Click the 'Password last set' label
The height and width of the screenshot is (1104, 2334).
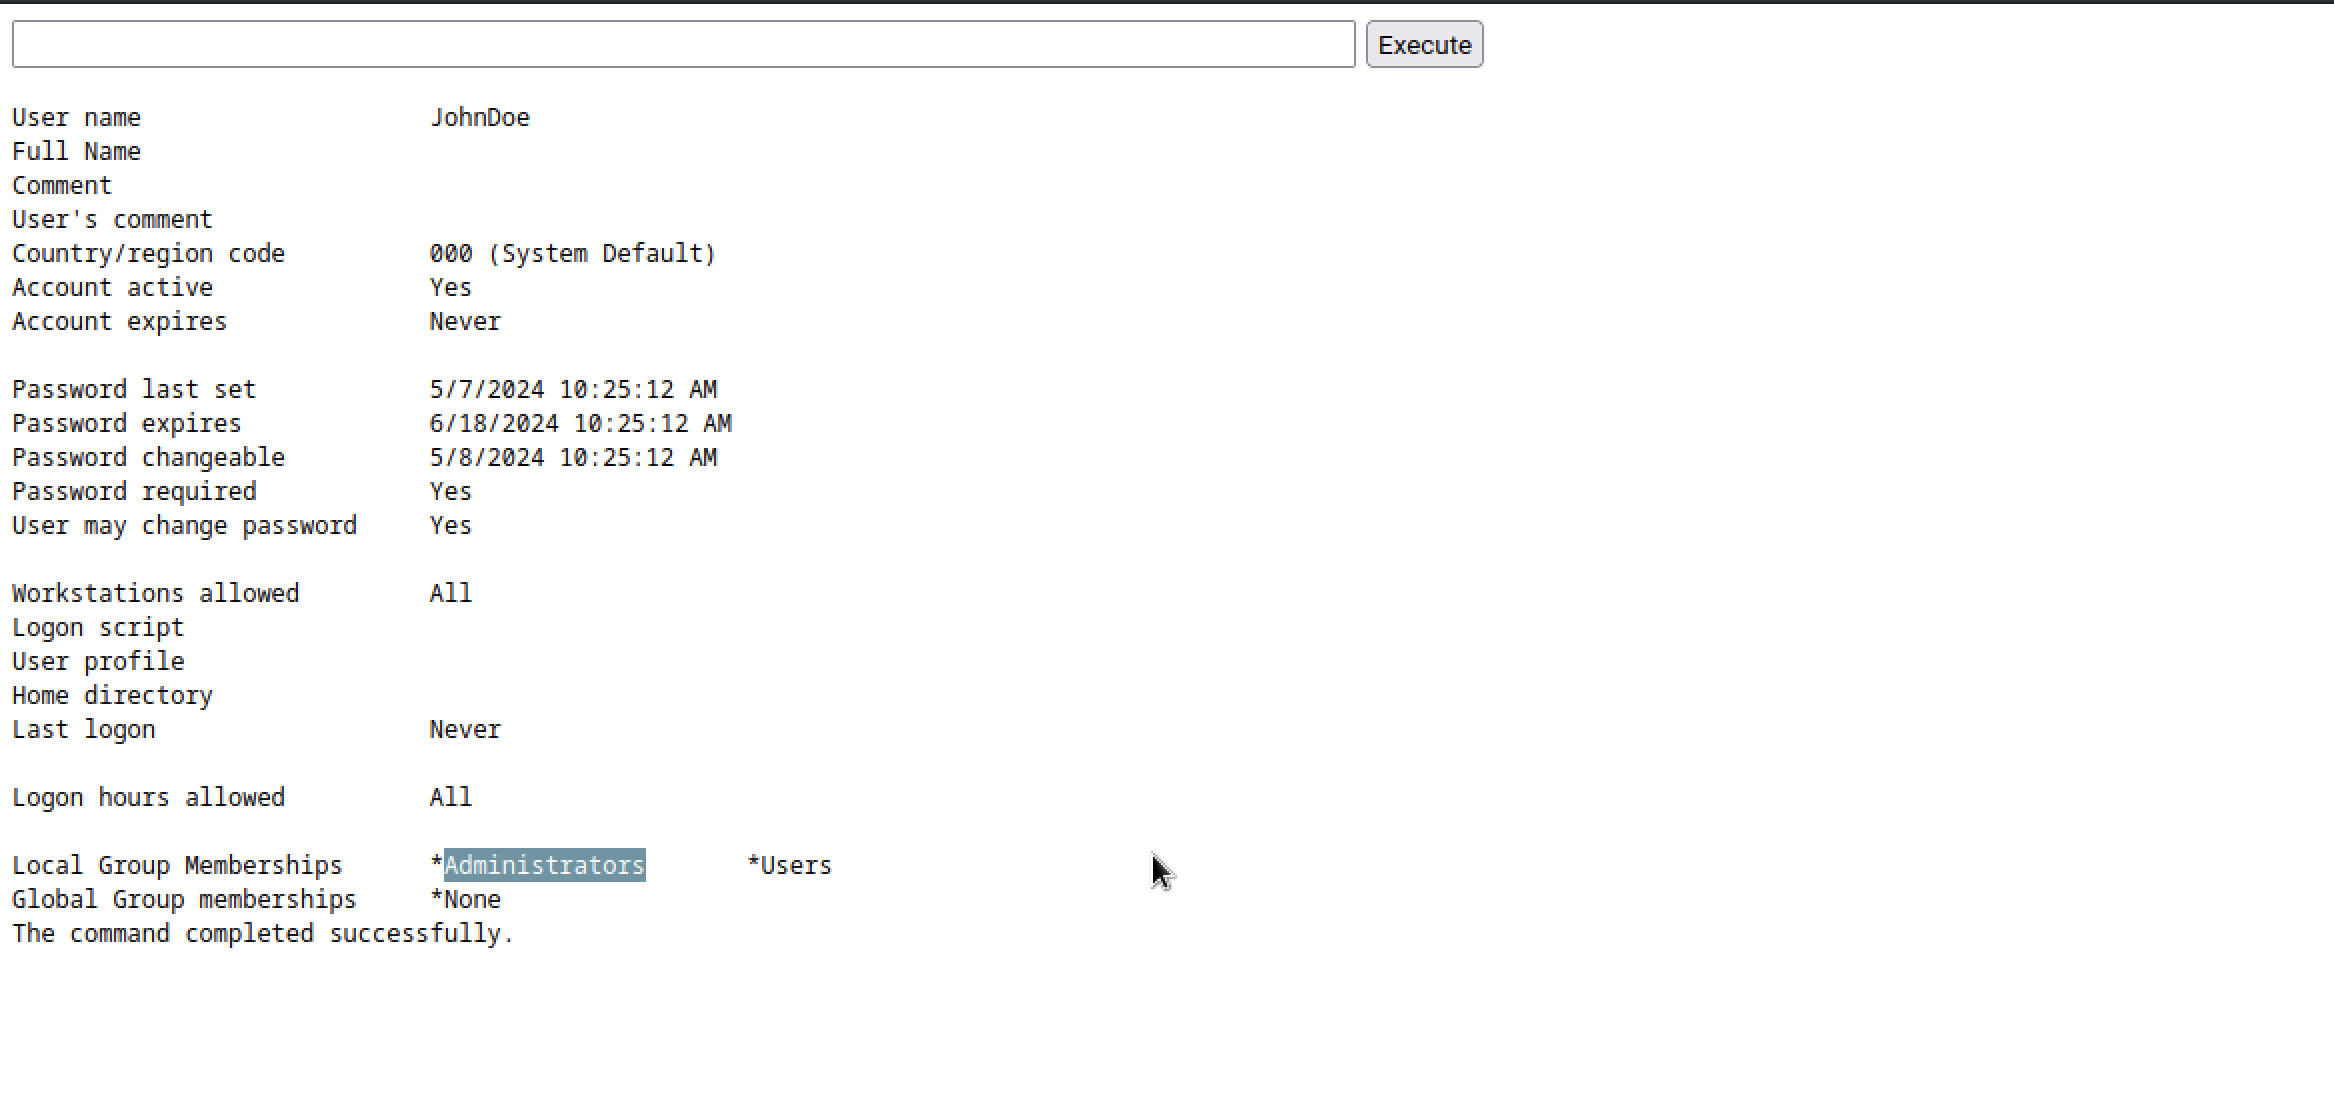[x=134, y=389]
